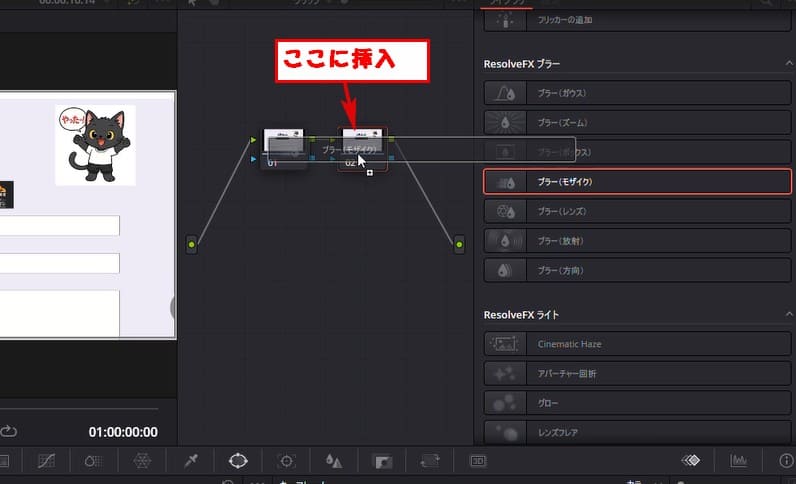Image resolution: width=796 pixels, height=484 pixels.
Task: Open the Tracker palette icon
Action: click(x=287, y=461)
